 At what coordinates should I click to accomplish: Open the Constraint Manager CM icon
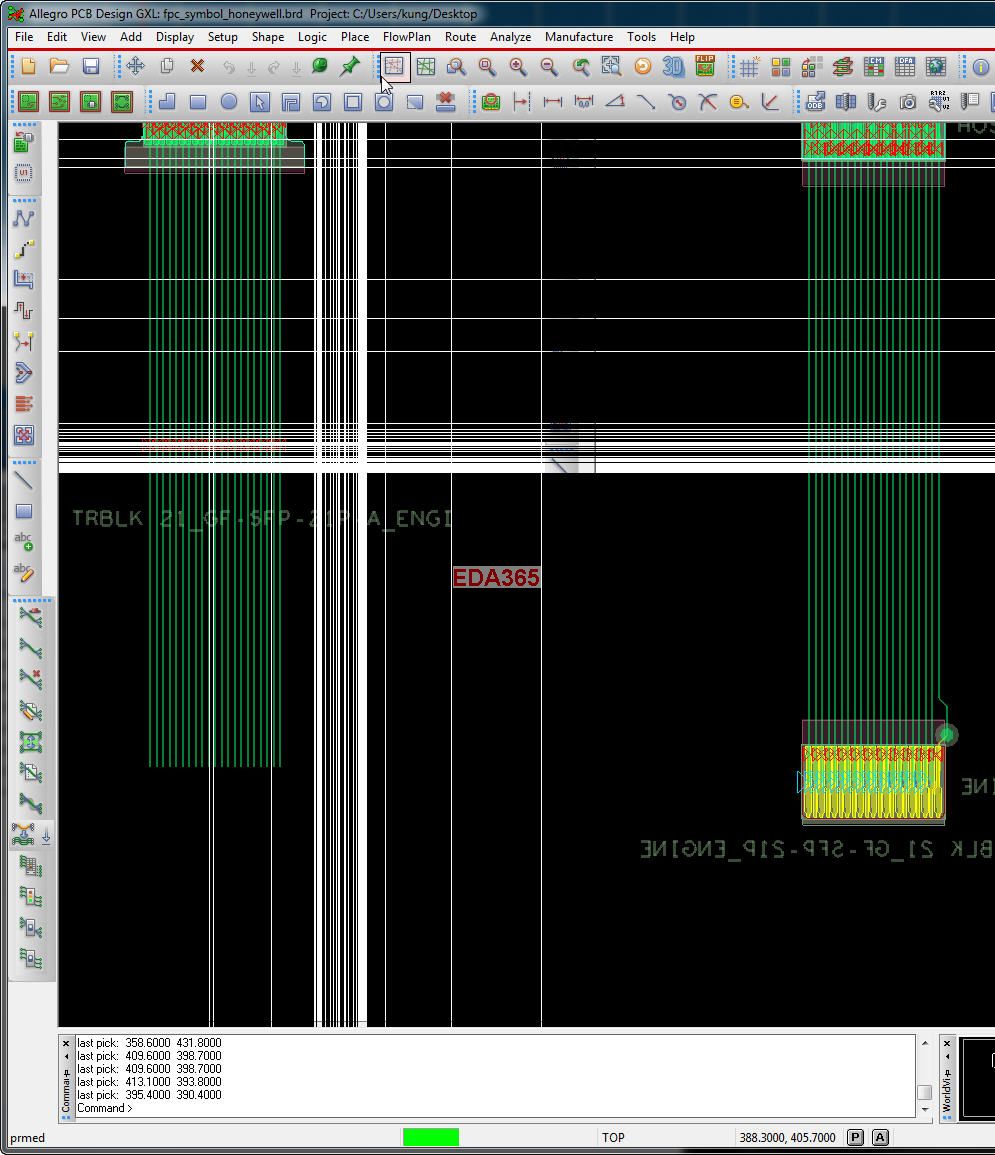pos(873,67)
